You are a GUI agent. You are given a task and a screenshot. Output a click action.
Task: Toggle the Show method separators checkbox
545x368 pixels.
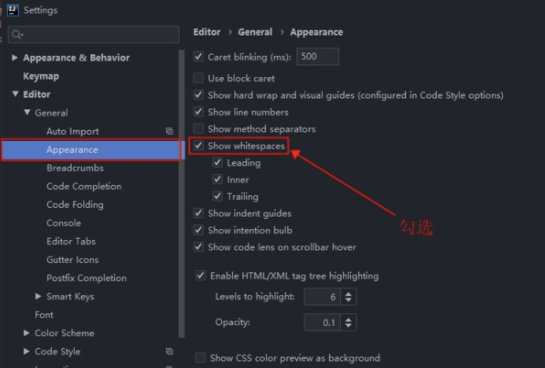(198, 129)
